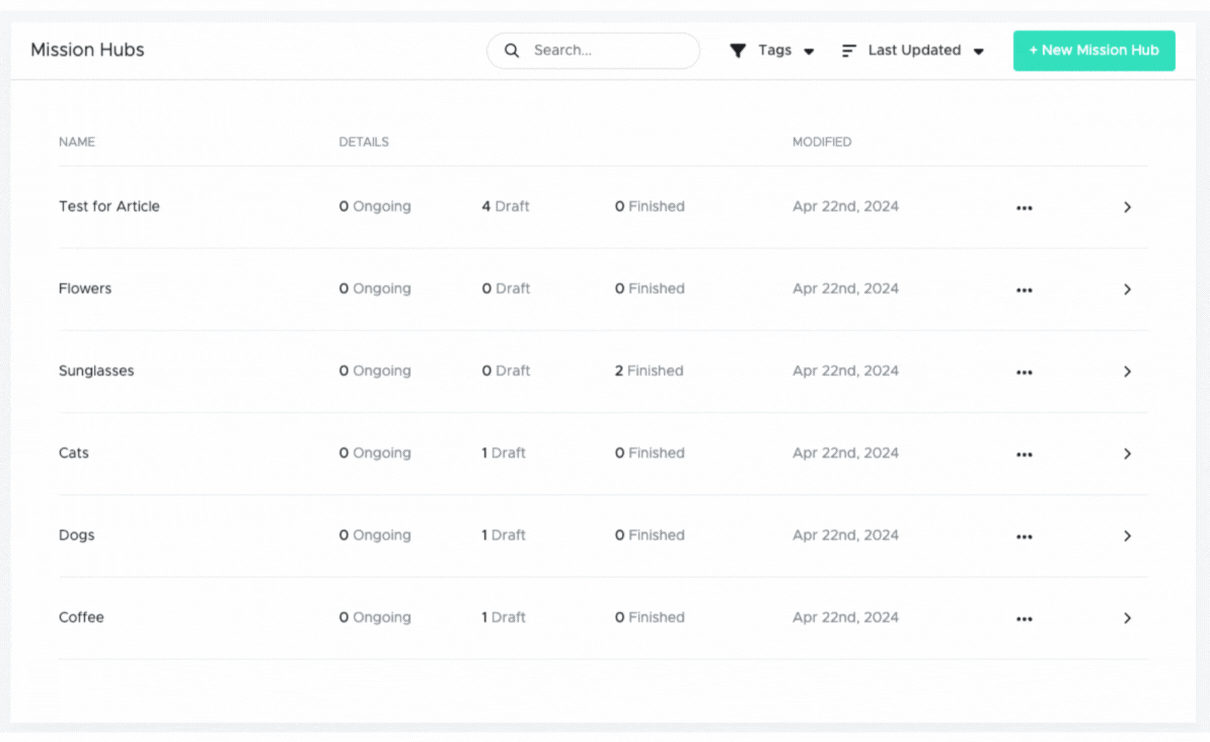The image size is (1210, 742).
Task: Open Coffee hub via arrow chevron
Action: tap(1127, 618)
